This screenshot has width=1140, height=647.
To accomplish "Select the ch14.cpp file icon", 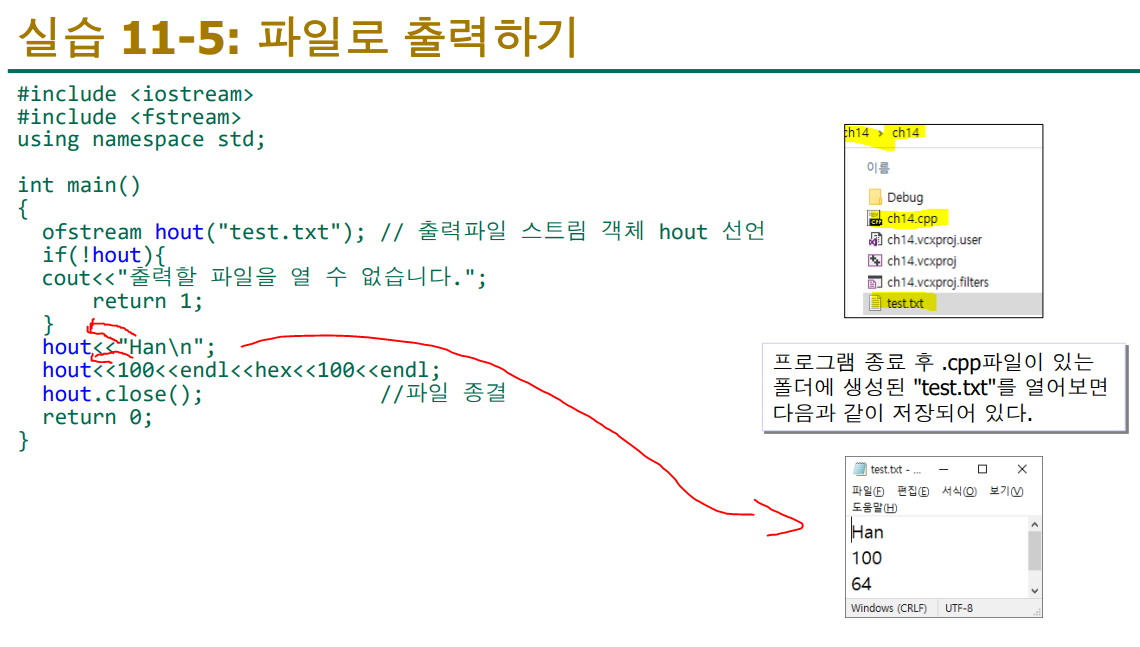I will point(875,218).
